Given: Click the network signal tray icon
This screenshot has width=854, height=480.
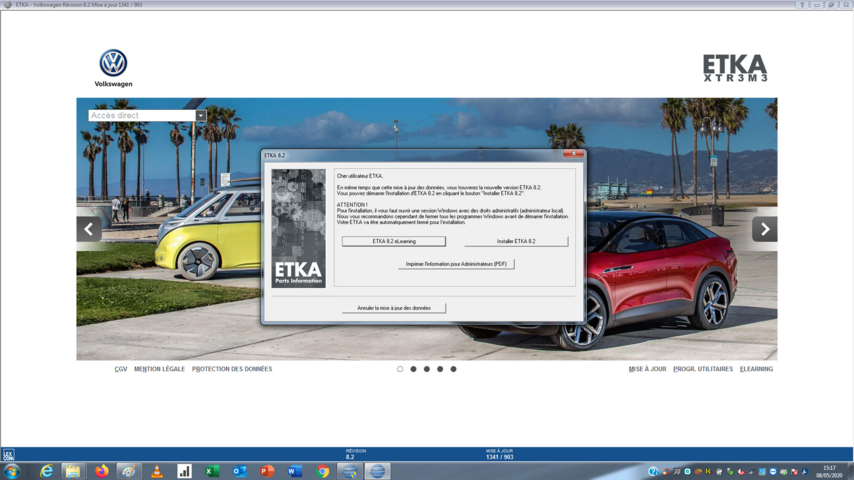Looking at the screenshot, I should coord(752,471).
